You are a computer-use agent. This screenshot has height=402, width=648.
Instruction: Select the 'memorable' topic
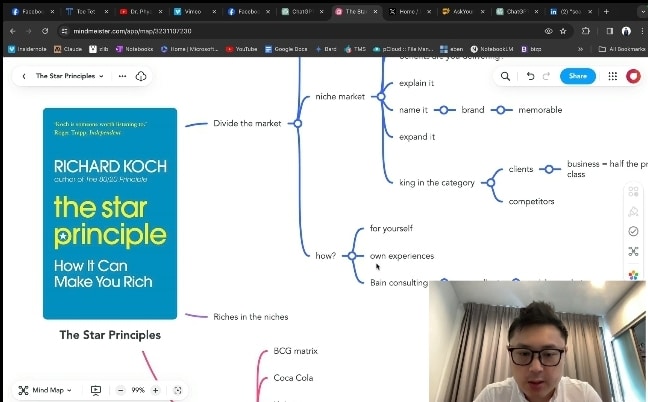[540, 110]
